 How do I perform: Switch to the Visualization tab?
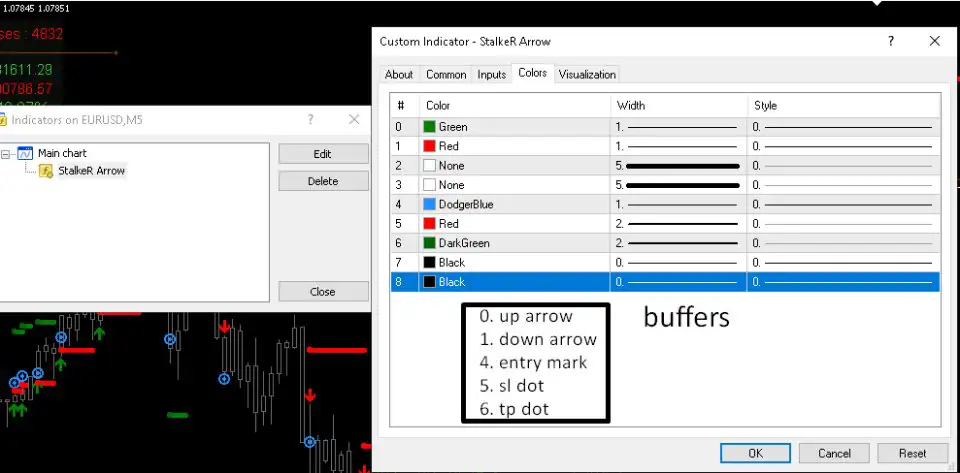(587, 74)
